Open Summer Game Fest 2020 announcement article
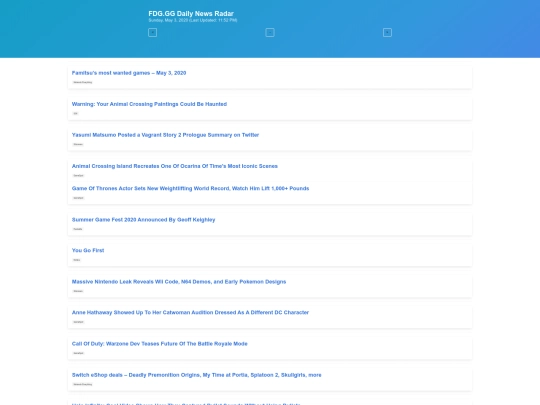 point(143,220)
